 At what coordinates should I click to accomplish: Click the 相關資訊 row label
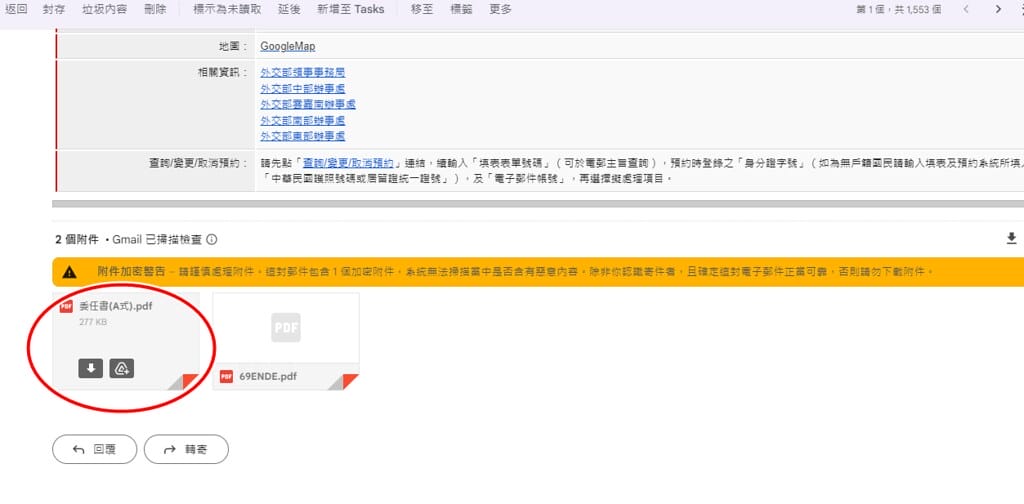(x=223, y=72)
